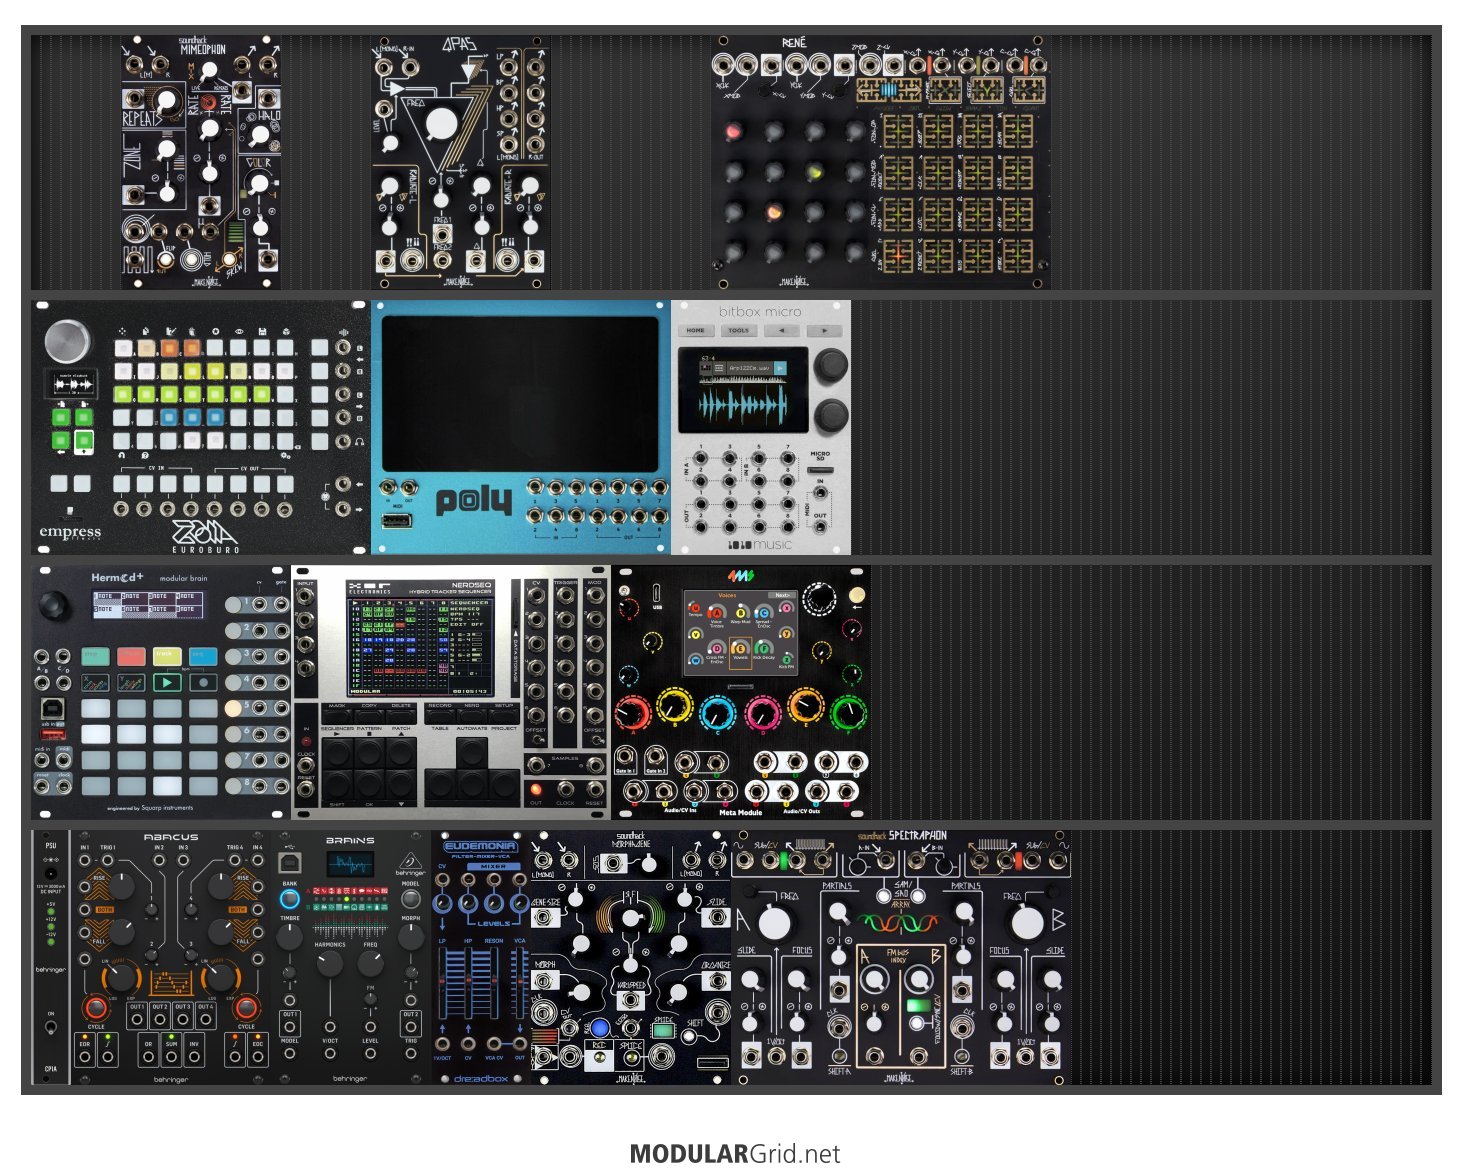Screen dimensions: 1472x1175
Task: Click the VCA slider on Eudemonia
Action: coord(520,981)
